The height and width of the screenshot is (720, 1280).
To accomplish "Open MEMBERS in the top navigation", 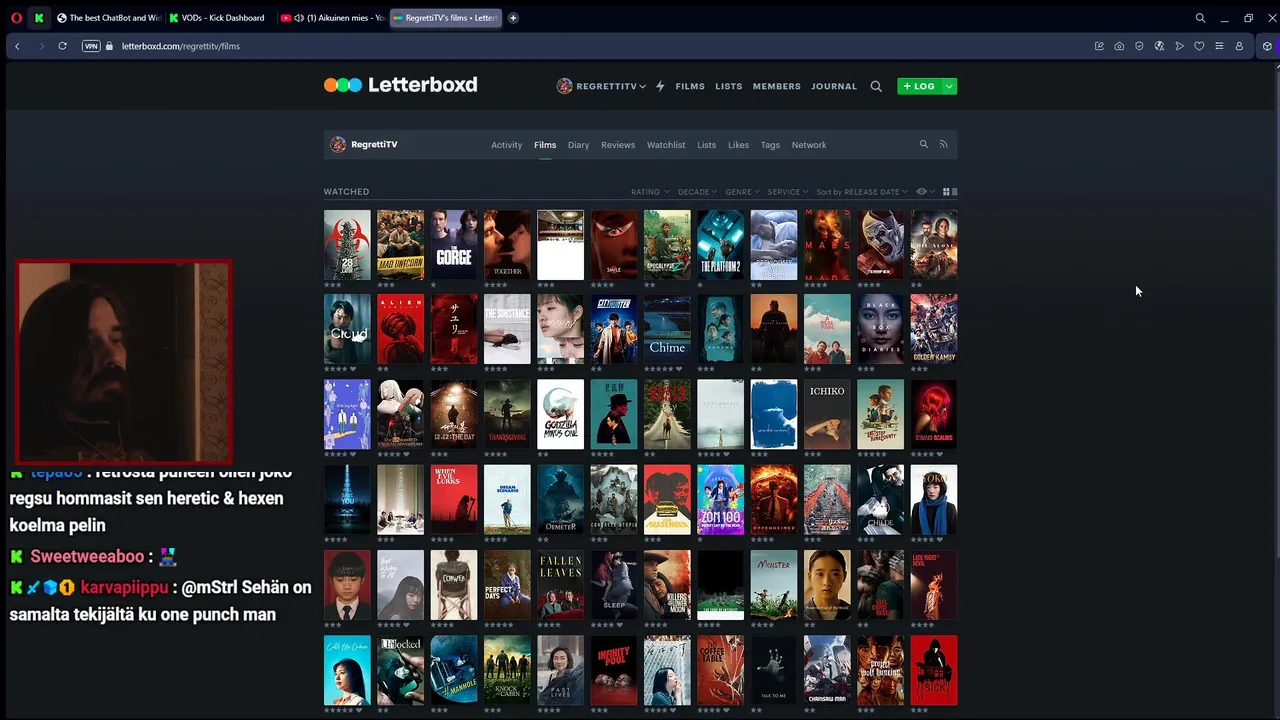I will coord(777,86).
